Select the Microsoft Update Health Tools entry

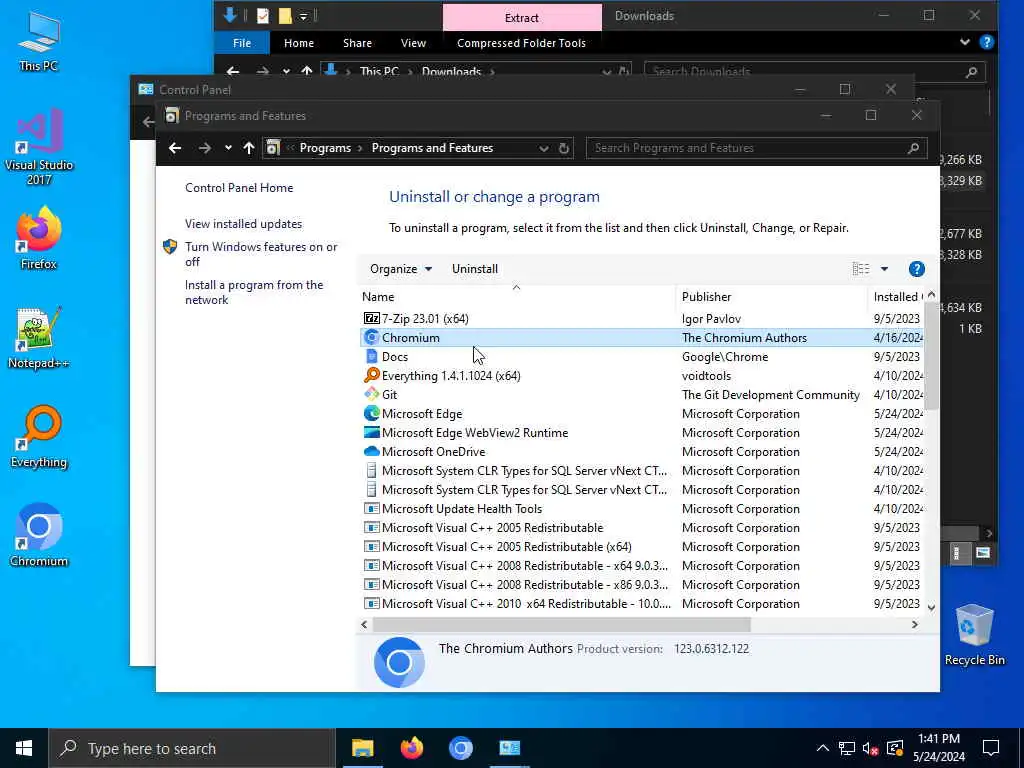642,509
